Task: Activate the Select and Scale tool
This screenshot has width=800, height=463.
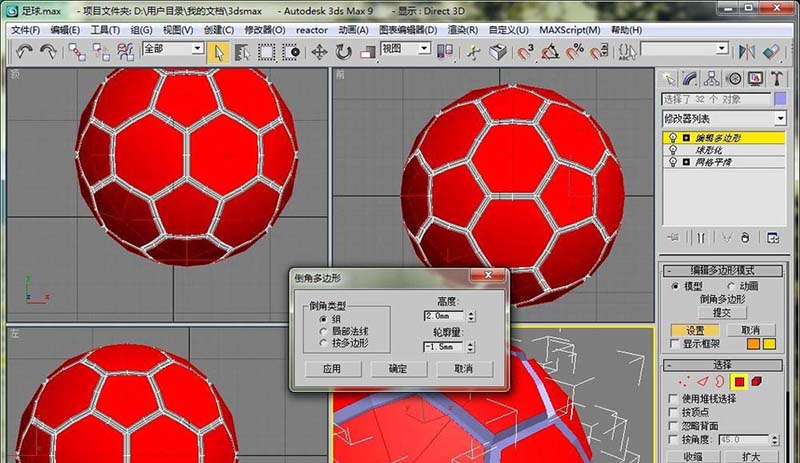Action: (x=367, y=52)
